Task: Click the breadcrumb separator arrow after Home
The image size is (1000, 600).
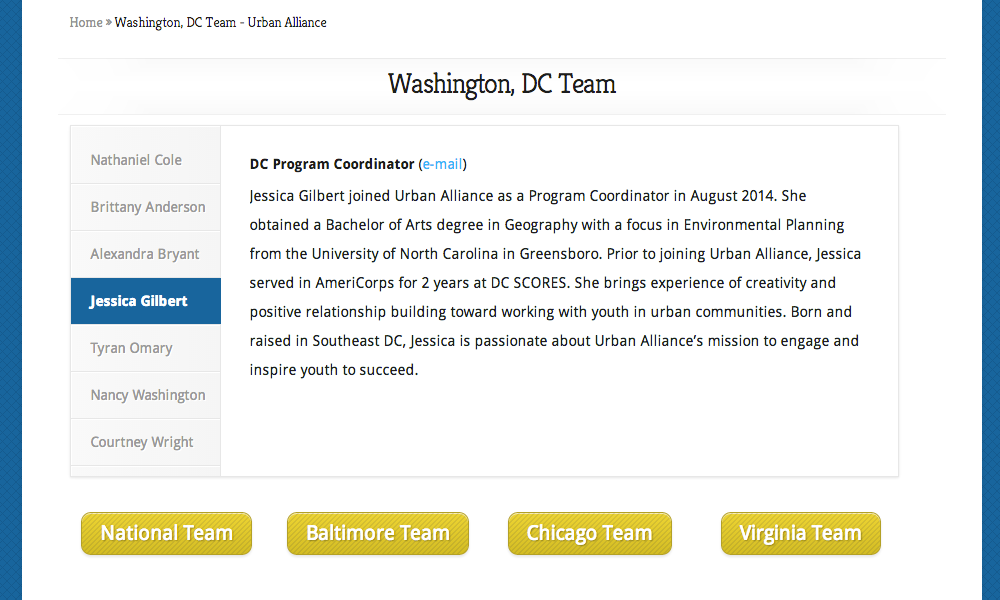Action: tap(108, 22)
